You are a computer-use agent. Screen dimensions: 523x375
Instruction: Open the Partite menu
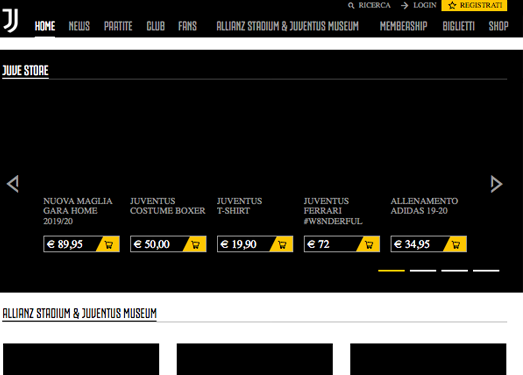click(x=118, y=26)
